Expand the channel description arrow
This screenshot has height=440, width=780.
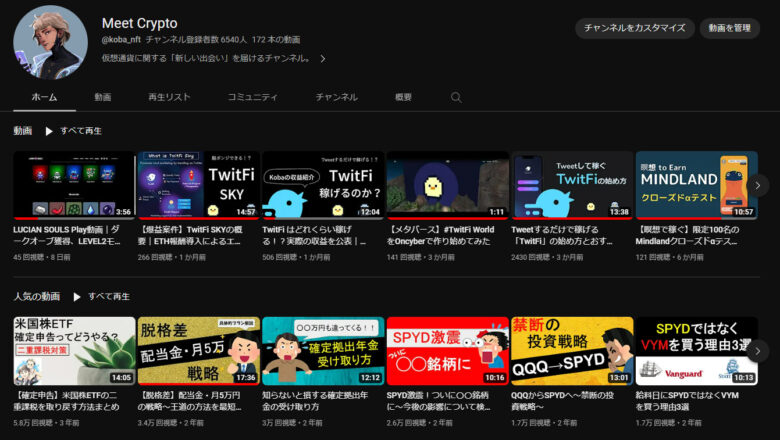(x=322, y=59)
